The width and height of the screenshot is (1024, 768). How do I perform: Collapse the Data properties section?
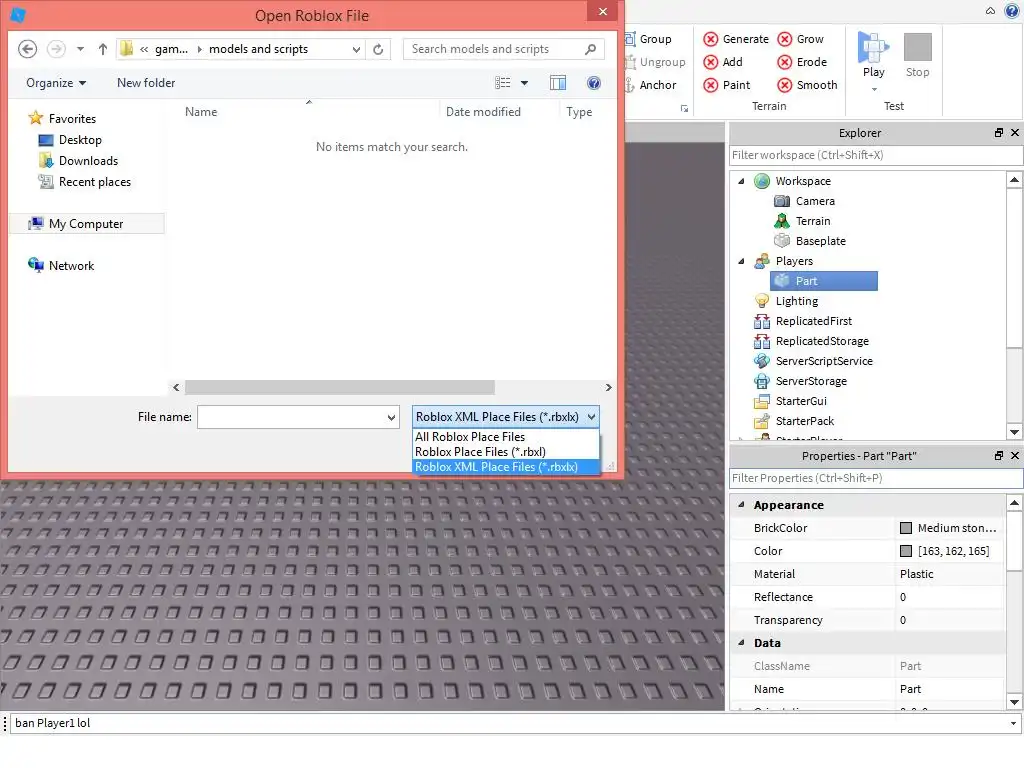point(741,643)
